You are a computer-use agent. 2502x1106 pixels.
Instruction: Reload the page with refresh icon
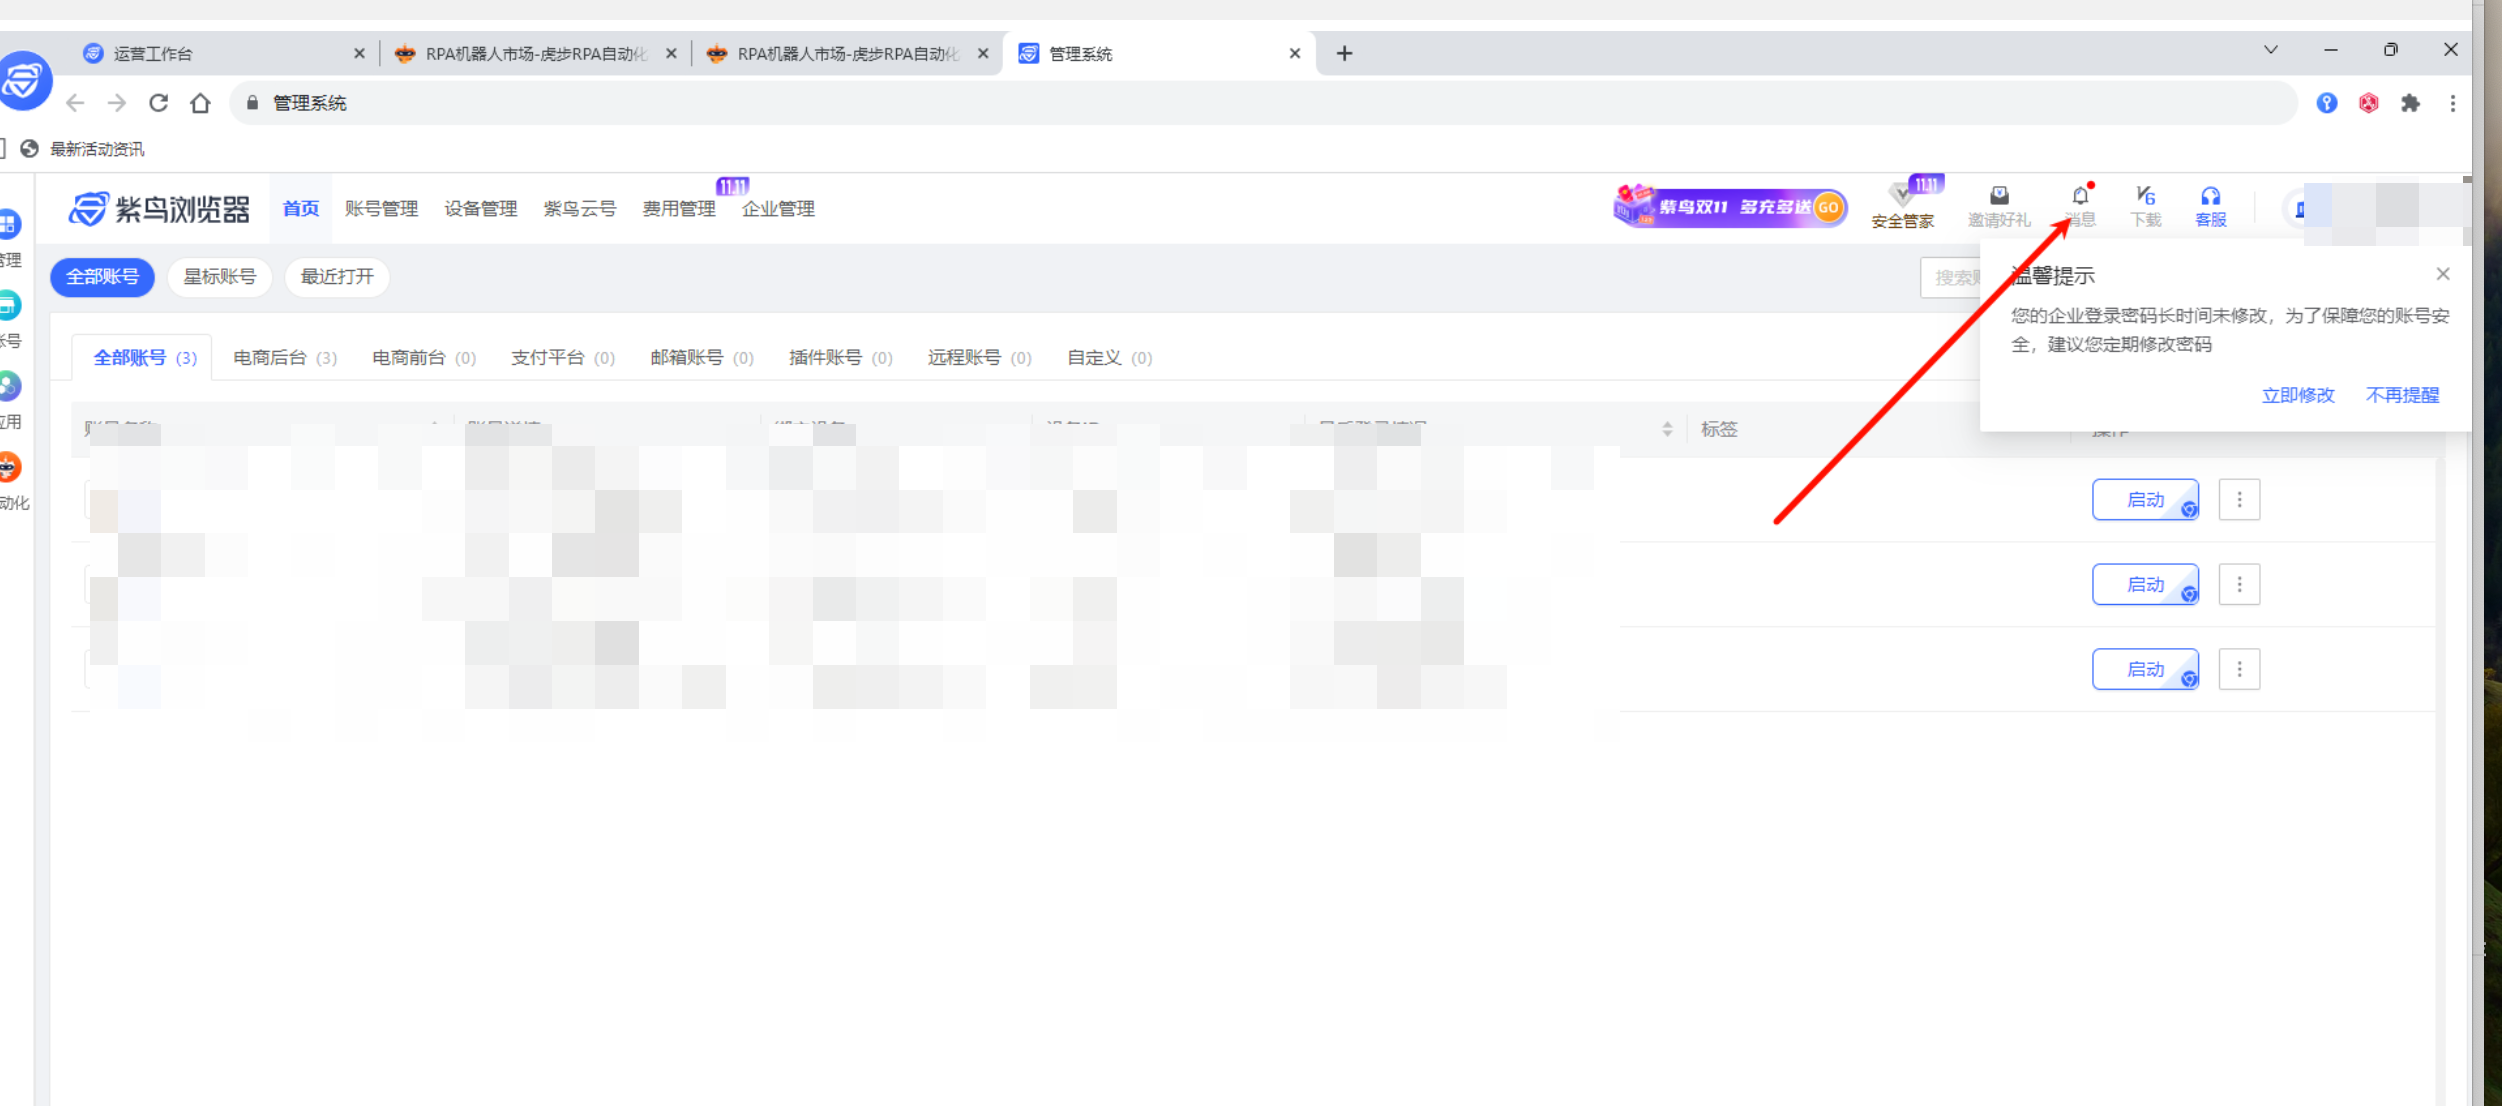(x=158, y=103)
